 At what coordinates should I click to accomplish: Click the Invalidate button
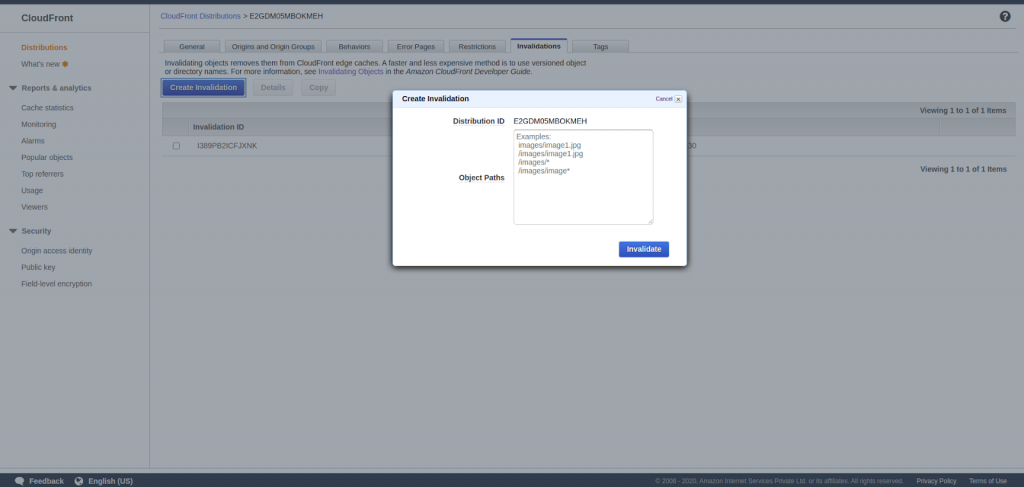644,249
